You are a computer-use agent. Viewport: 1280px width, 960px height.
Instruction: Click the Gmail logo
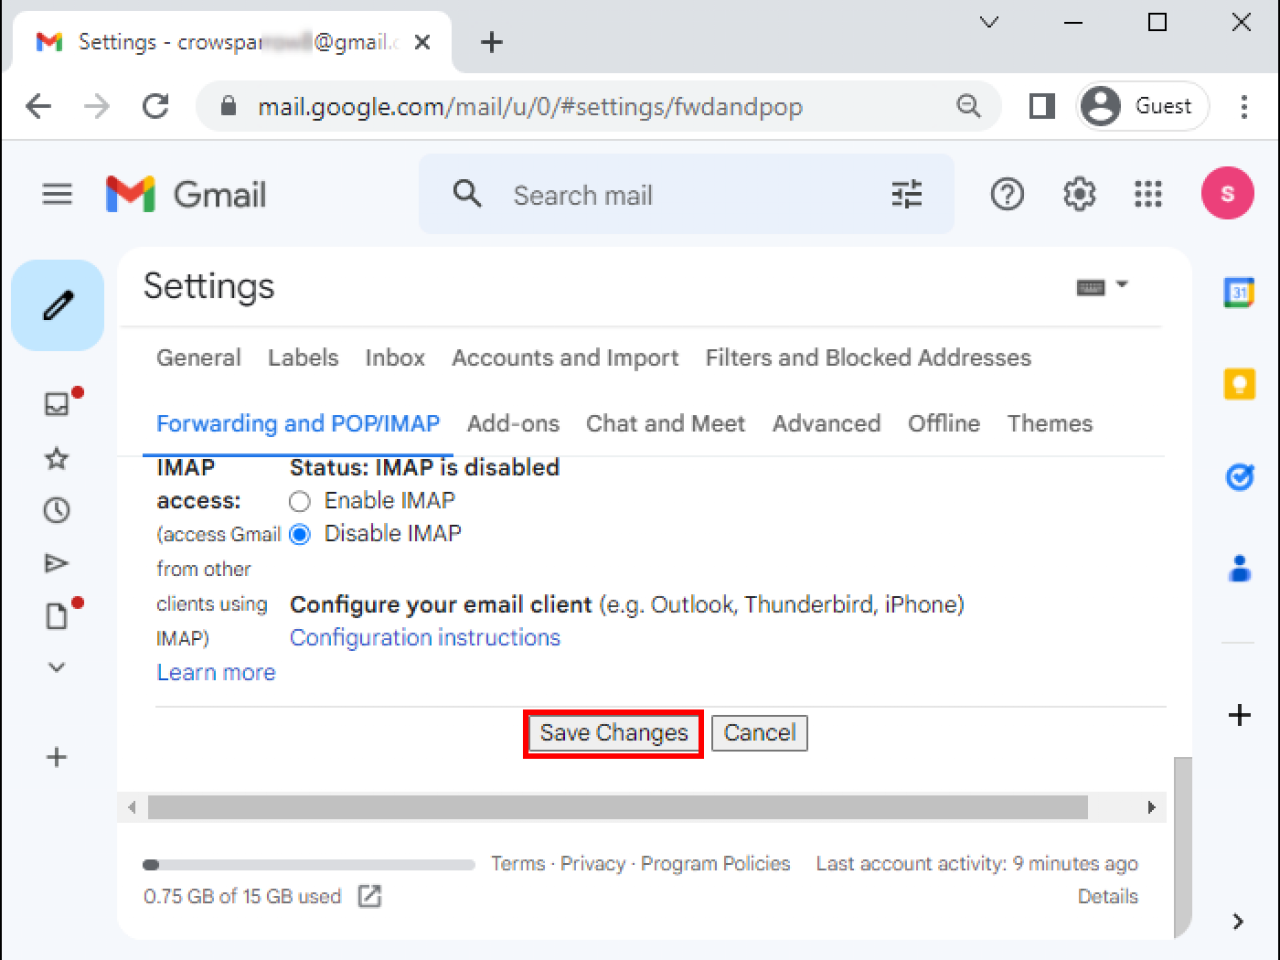click(x=186, y=194)
